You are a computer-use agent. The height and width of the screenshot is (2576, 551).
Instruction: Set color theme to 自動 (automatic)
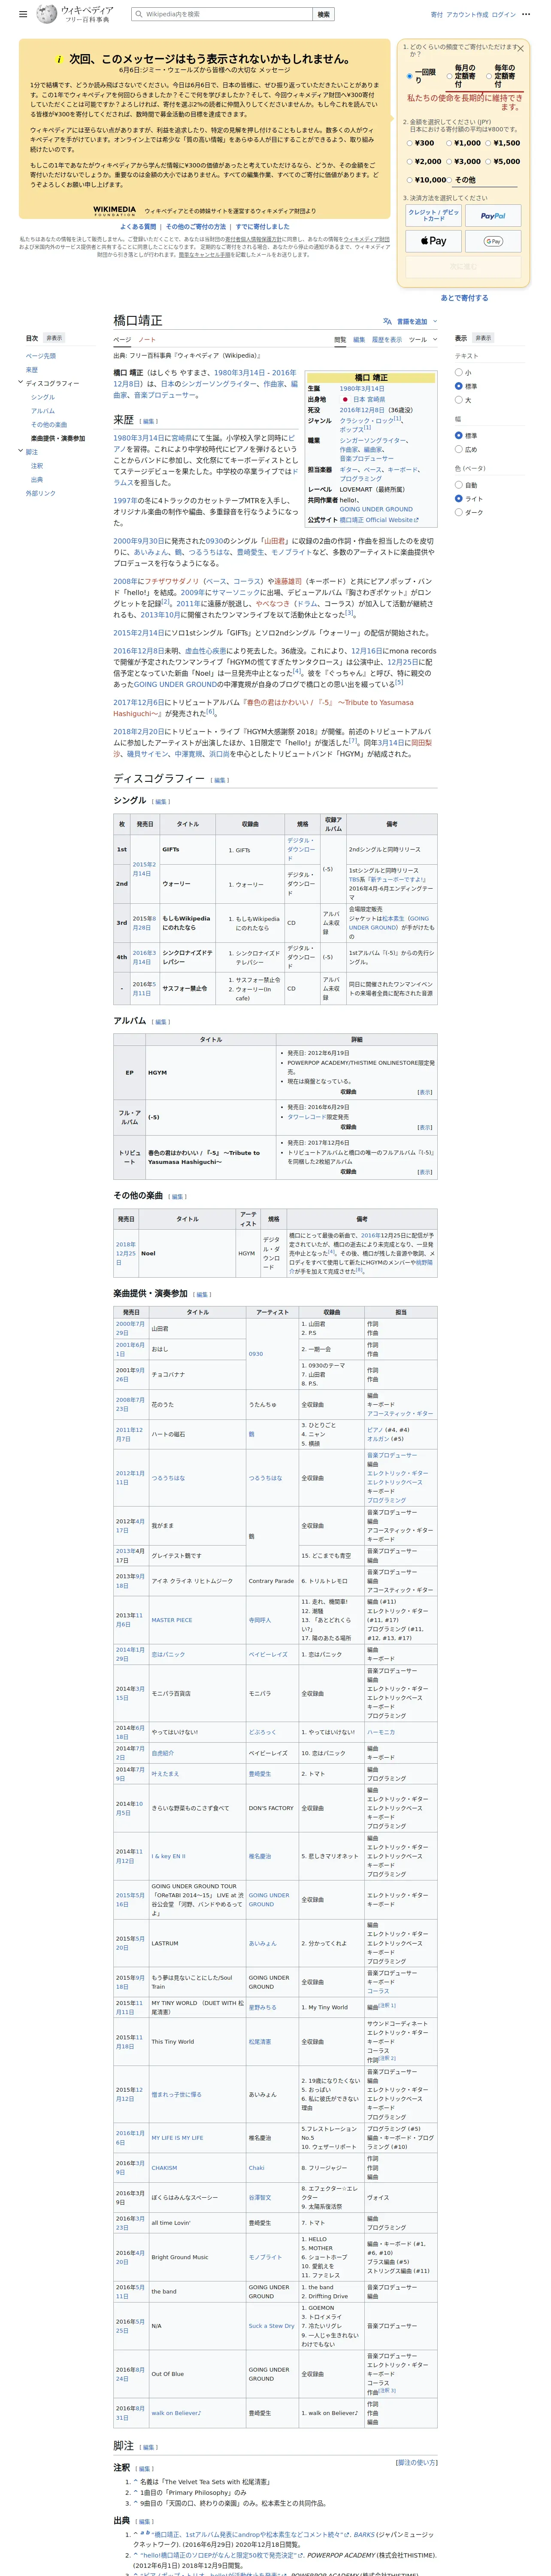tap(459, 485)
